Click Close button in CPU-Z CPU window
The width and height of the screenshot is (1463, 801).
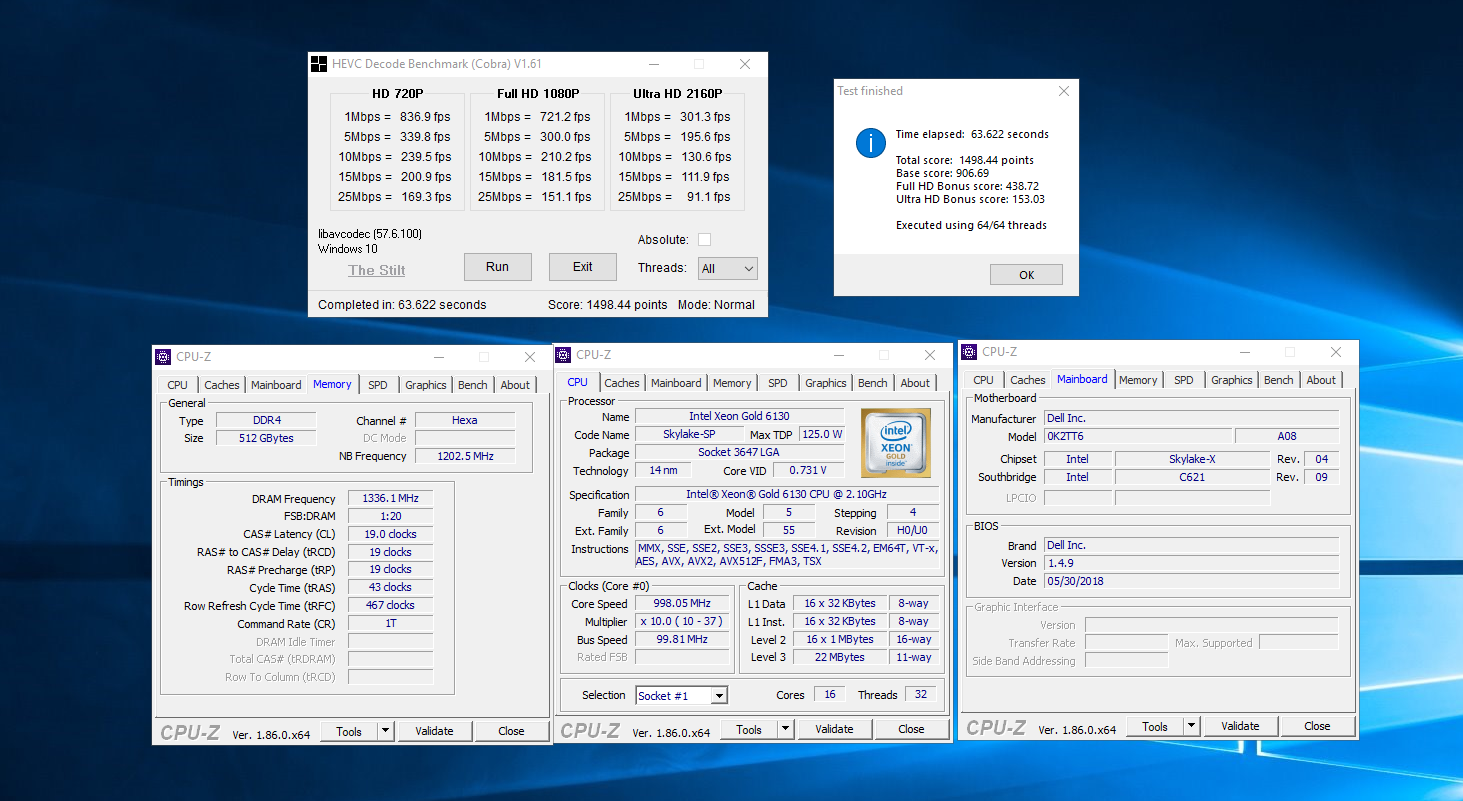click(911, 729)
